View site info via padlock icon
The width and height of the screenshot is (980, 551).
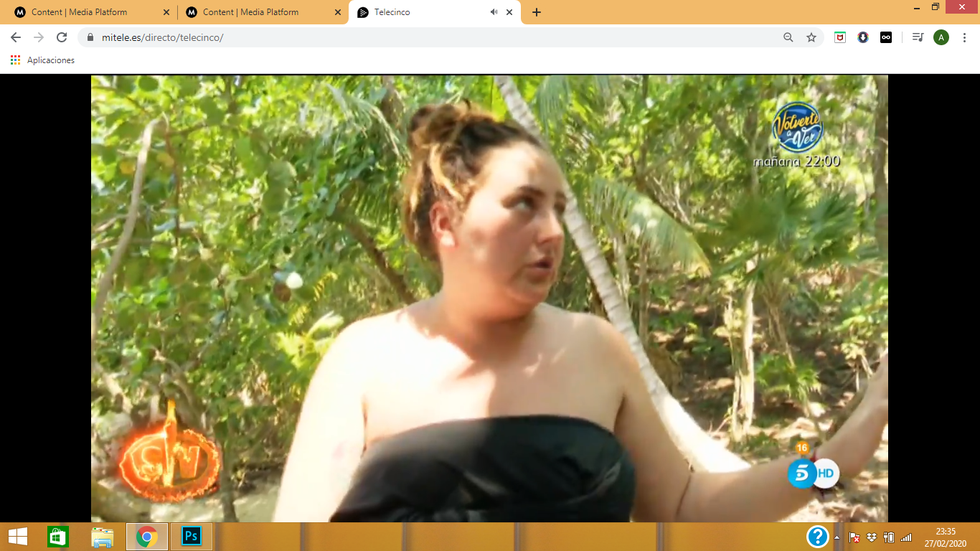[x=90, y=37]
